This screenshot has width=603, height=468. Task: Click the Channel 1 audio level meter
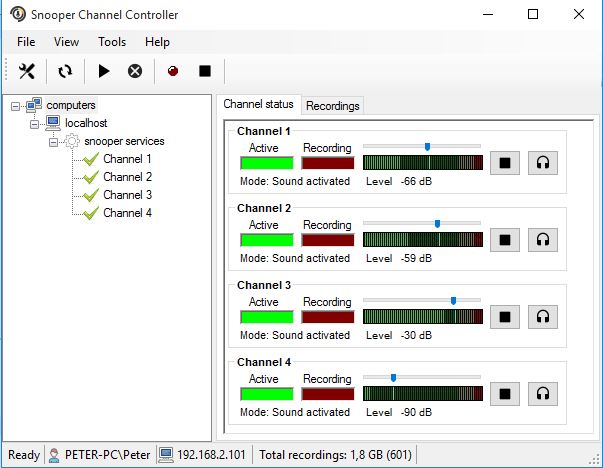pyautogui.click(x=423, y=163)
